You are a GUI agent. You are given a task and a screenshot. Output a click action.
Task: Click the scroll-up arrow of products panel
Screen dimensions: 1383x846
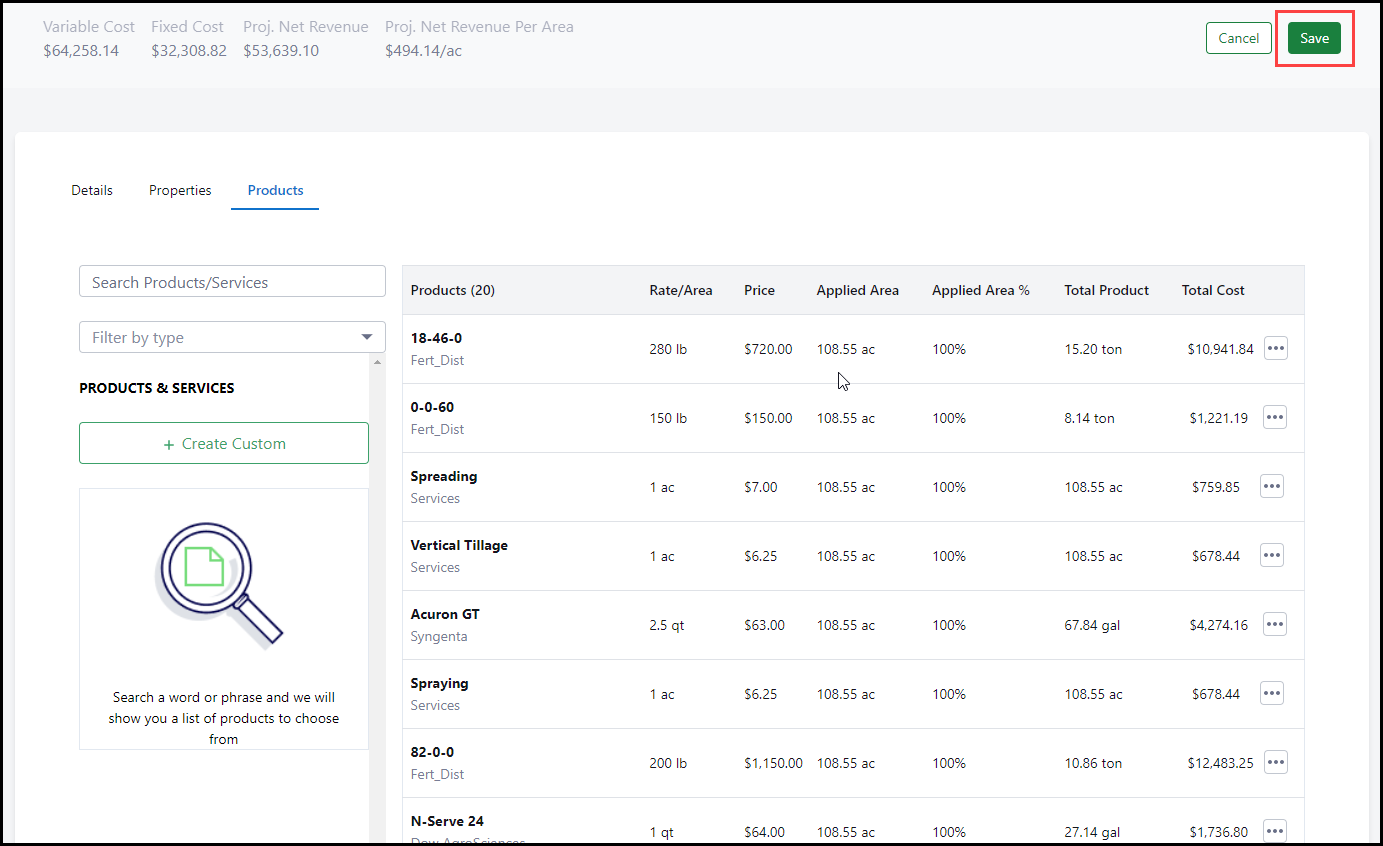coord(377,363)
